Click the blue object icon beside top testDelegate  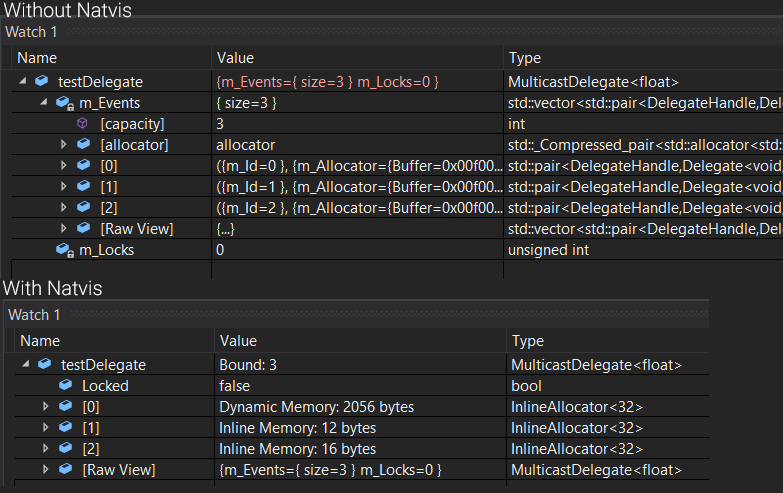(42, 80)
